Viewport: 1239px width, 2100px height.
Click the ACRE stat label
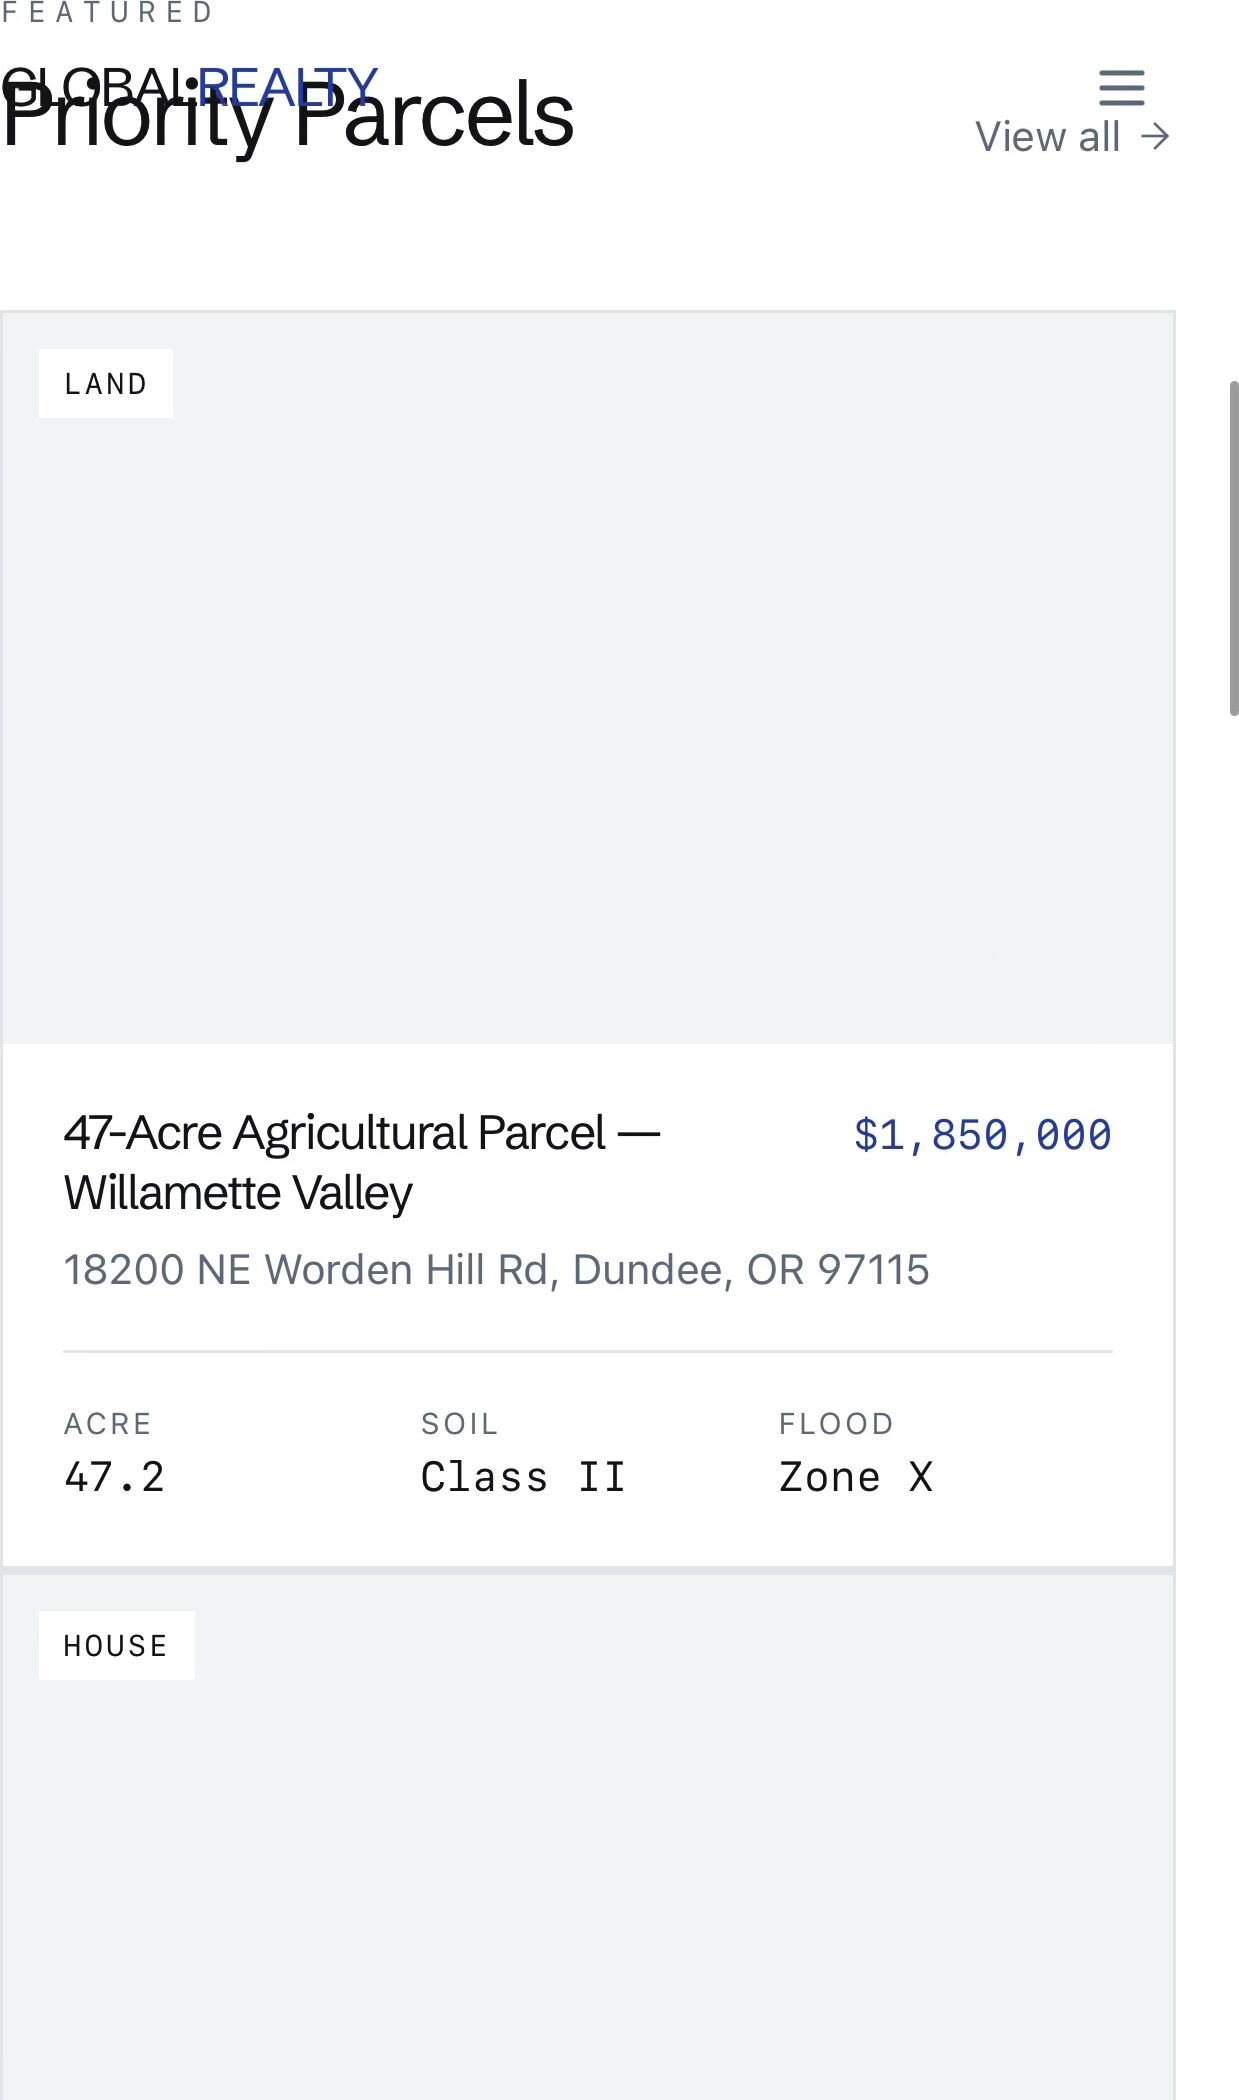[x=108, y=1423]
